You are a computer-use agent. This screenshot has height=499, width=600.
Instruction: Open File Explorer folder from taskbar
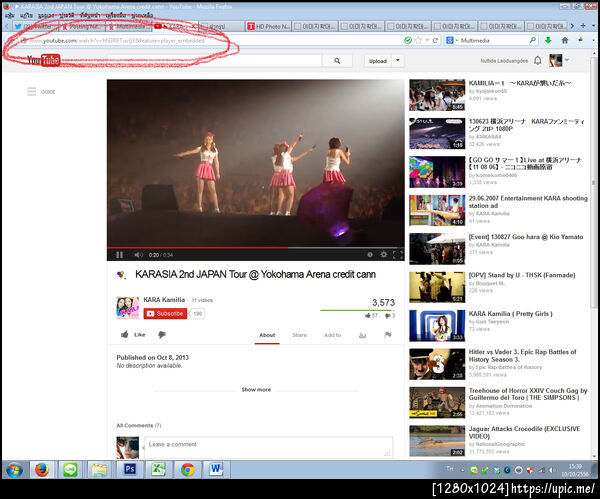[x=99, y=470]
